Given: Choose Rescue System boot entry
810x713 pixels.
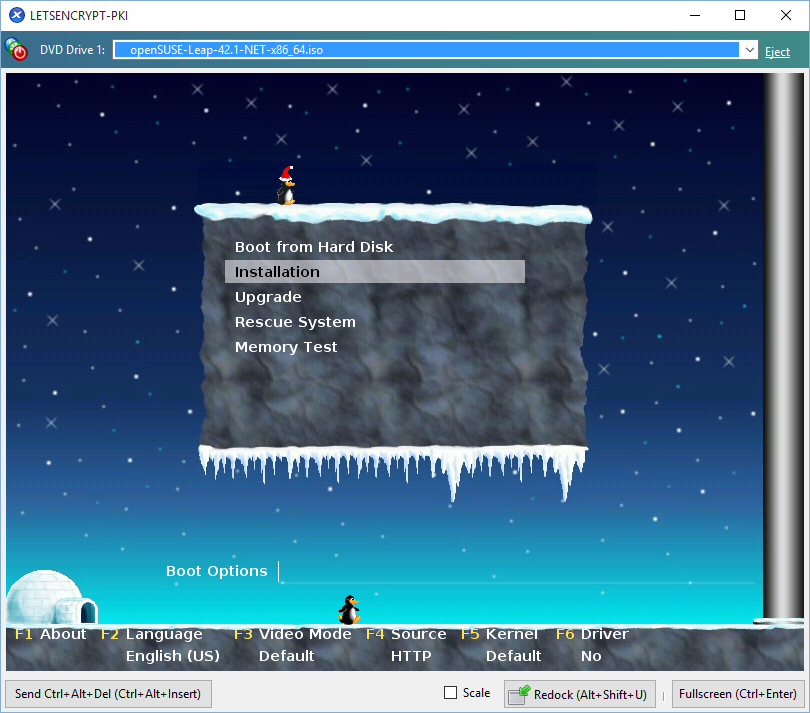Looking at the screenshot, I should (295, 322).
